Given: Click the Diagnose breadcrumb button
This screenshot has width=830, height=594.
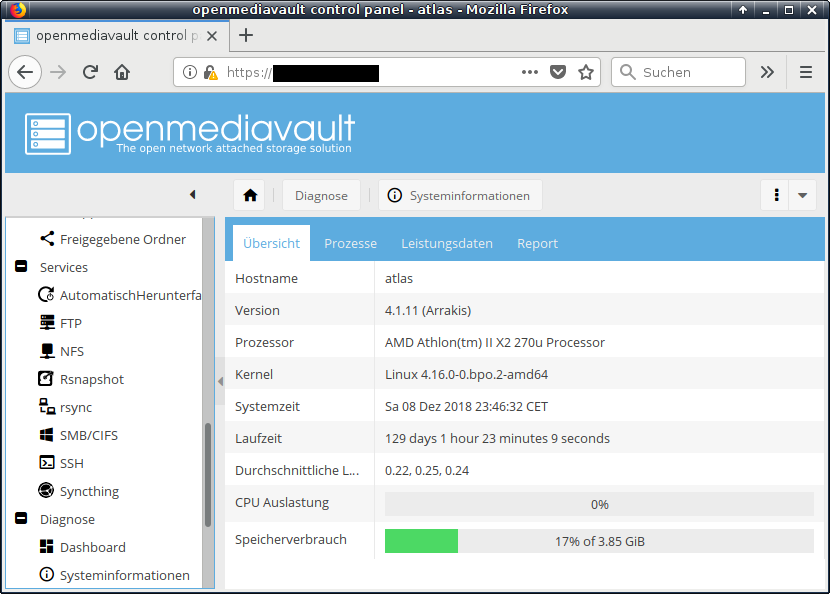Looking at the screenshot, I should 321,195.
